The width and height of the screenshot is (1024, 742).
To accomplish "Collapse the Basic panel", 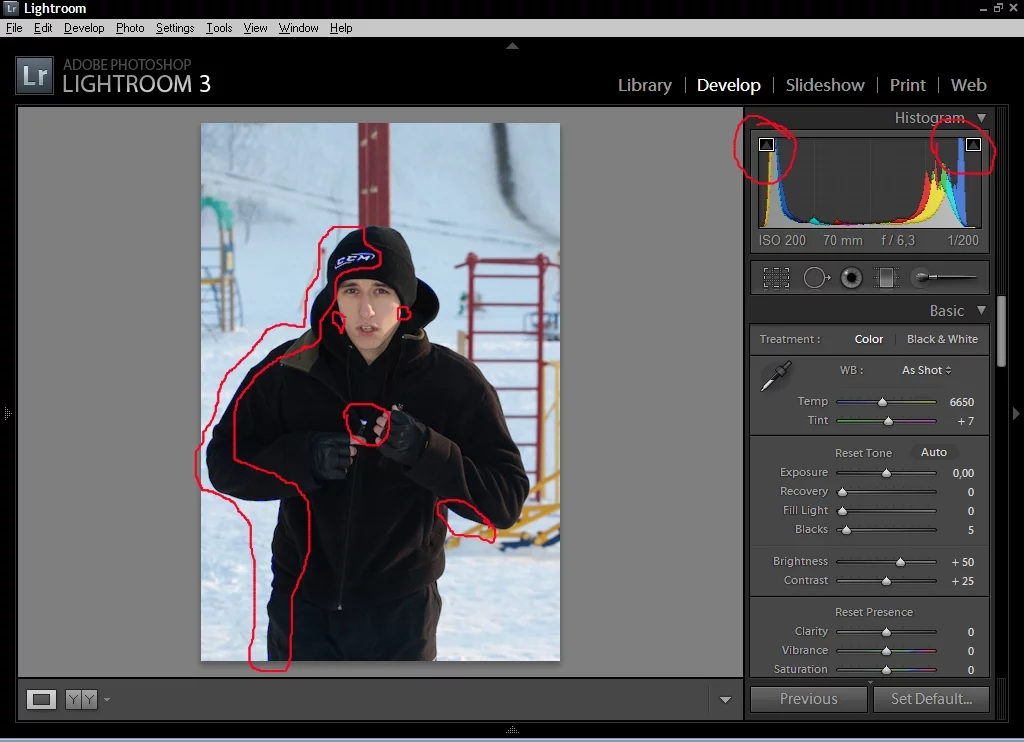I will pyautogui.click(x=981, y=311).
